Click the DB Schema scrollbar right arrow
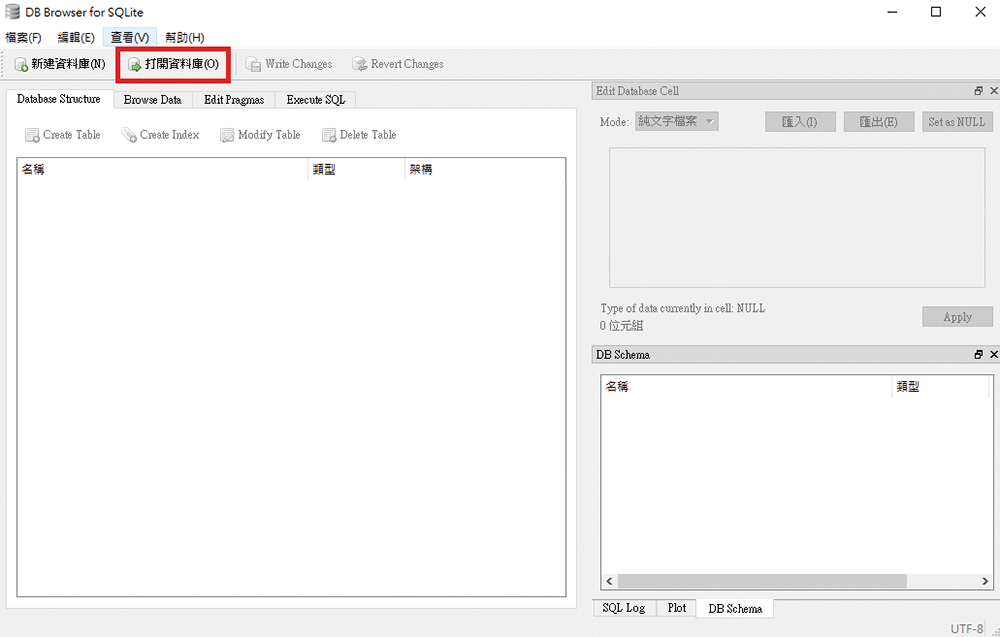 pyautogui.click(x=985, y=581)
